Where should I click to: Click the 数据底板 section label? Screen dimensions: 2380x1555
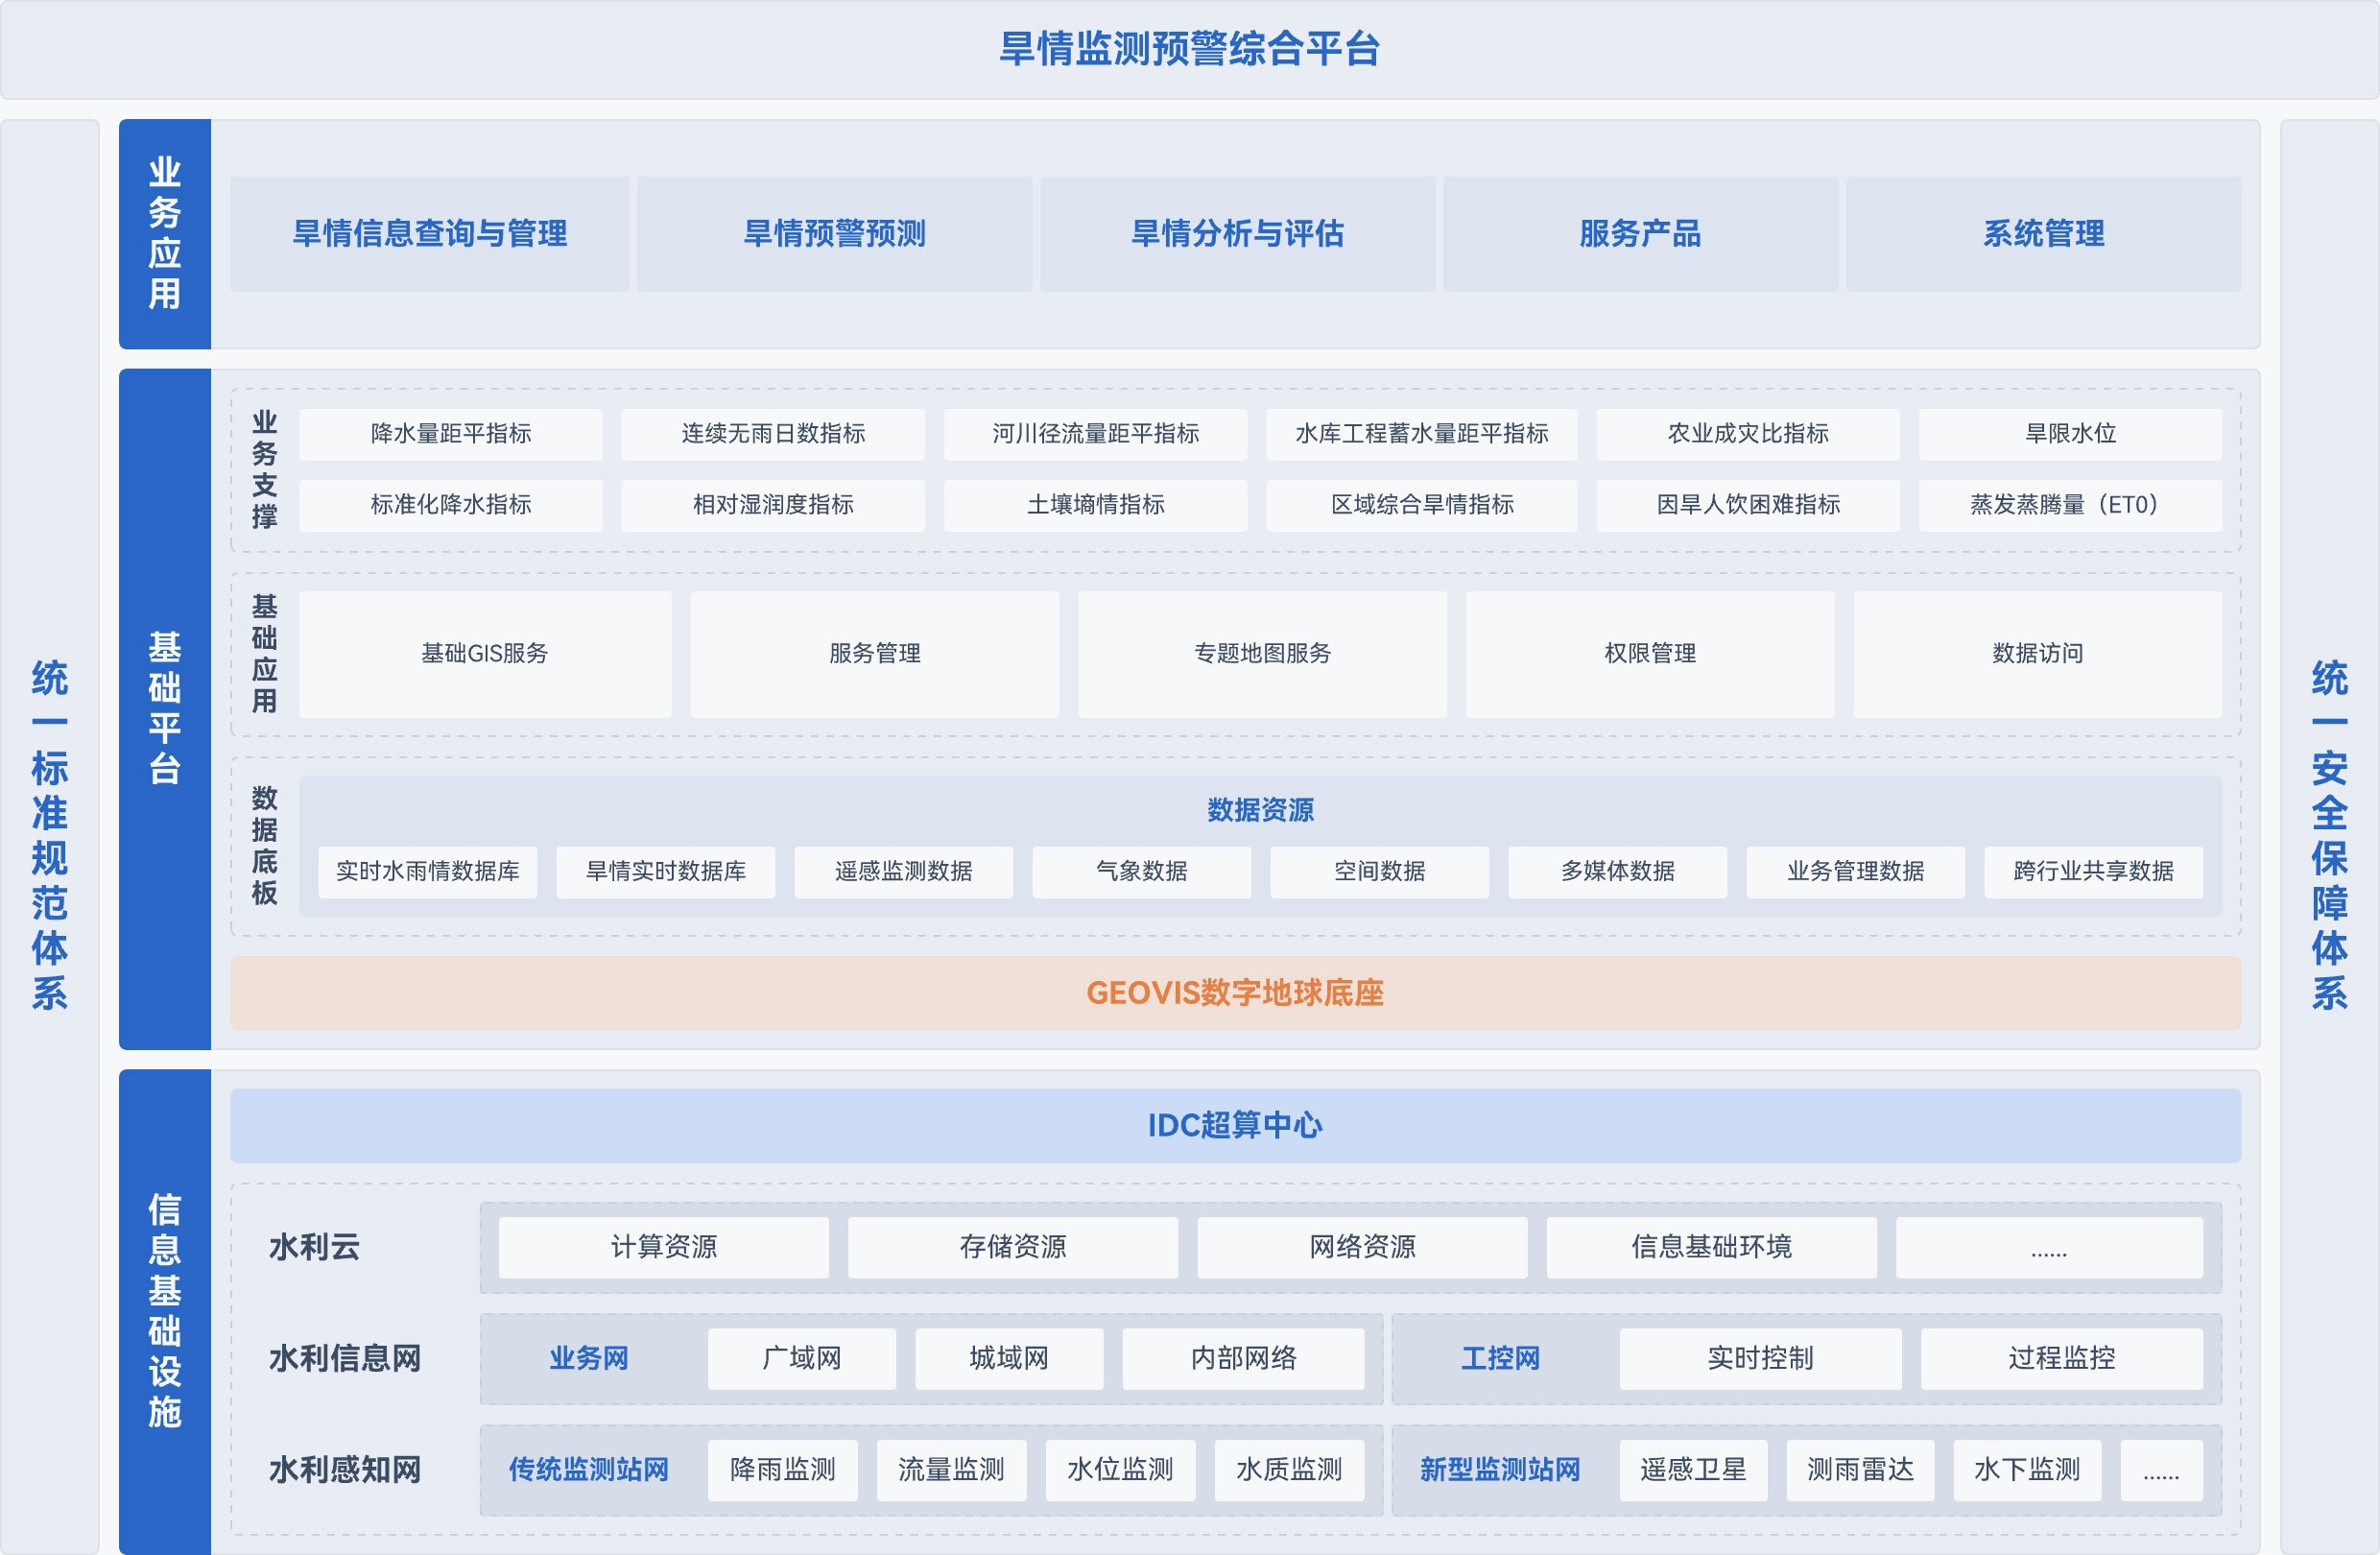point(264,846)
